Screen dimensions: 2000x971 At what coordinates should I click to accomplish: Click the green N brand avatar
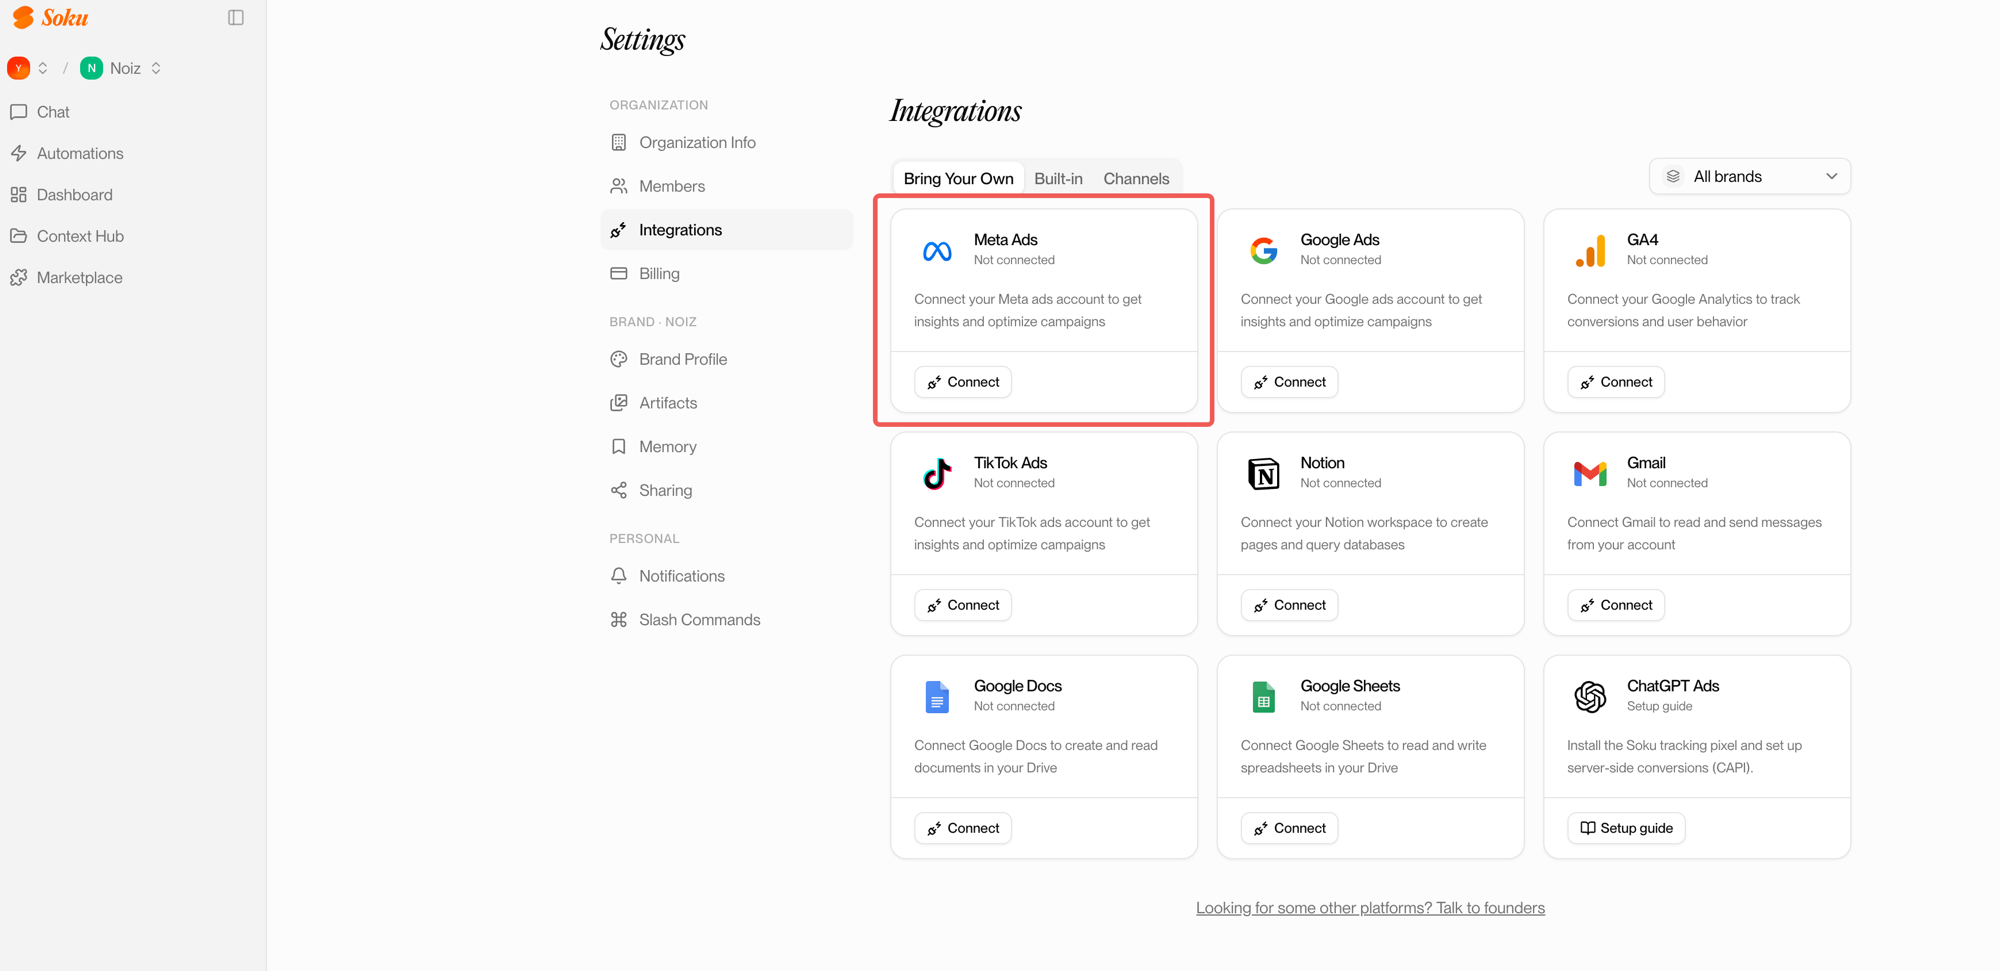point(91,68)
